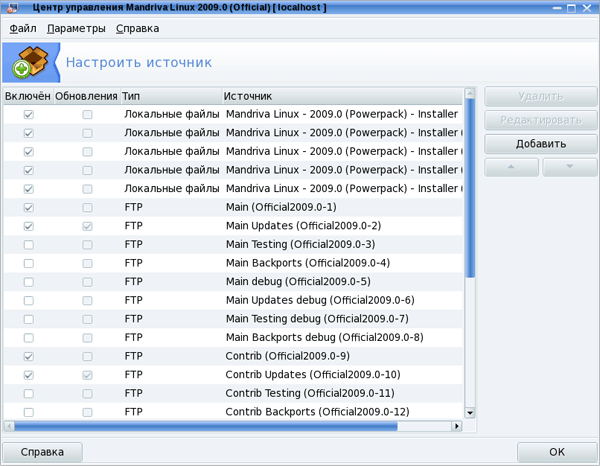
Task: Select the Main (Official2009.0-1) source name
Action: [281, 207]
